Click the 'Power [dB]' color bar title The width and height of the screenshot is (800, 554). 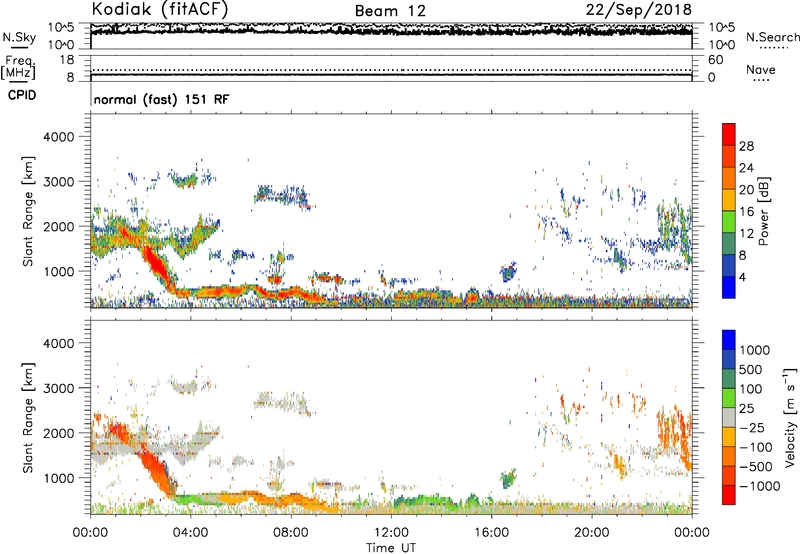[x=763, y=211]
